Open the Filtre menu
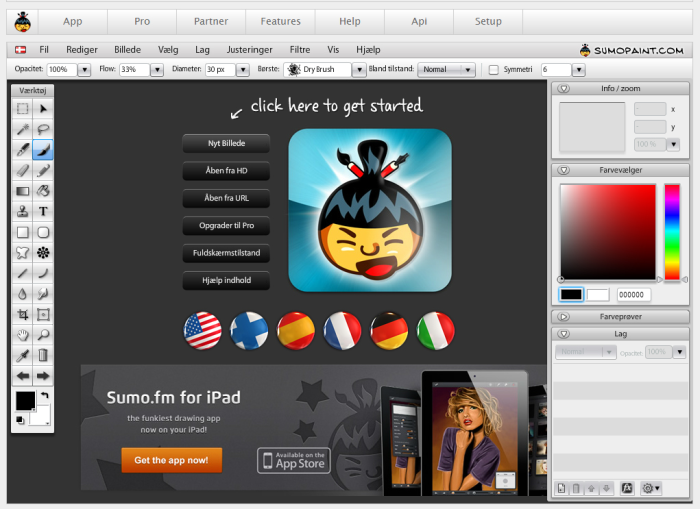Viewport: 700px width, 509px height. pos(300,50)
